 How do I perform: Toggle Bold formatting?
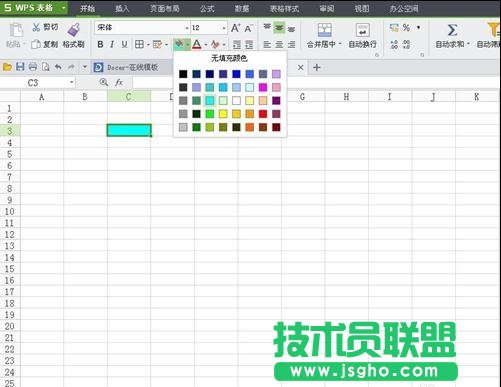[x=100, y=44]
